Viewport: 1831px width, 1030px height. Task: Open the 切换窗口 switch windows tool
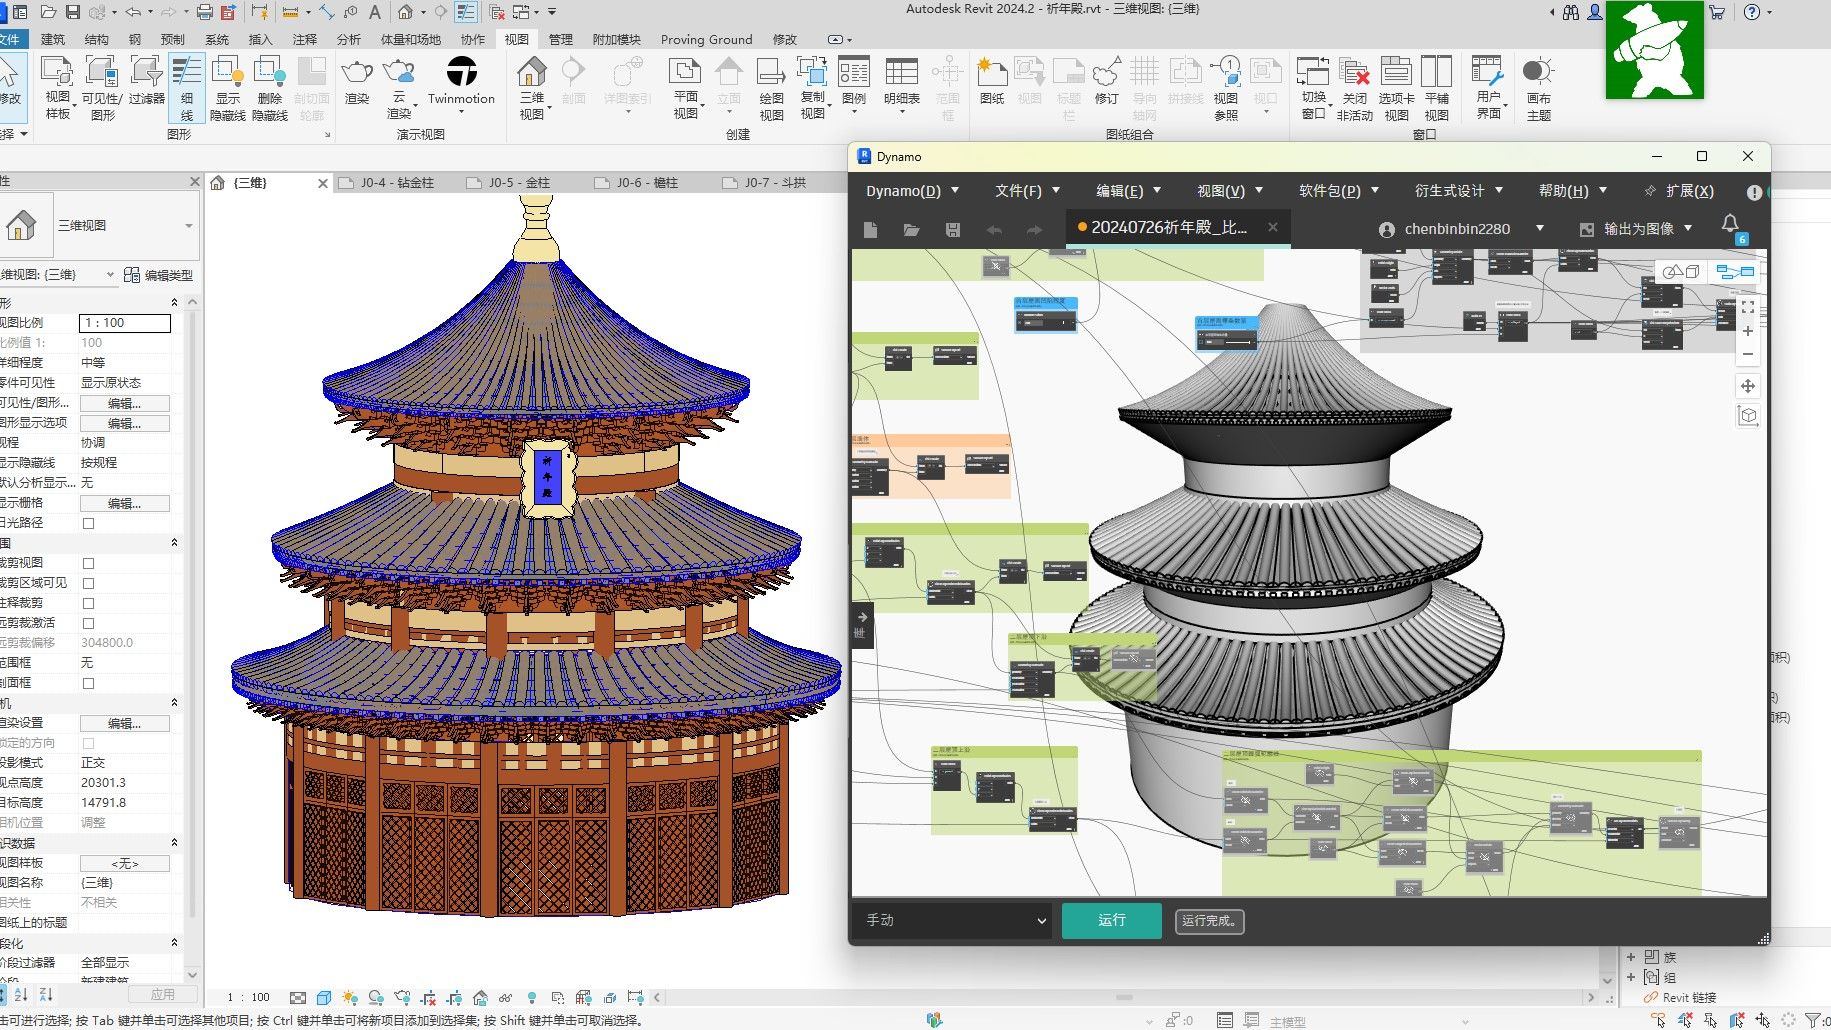pyautogui.click(x=1313, y=88)
